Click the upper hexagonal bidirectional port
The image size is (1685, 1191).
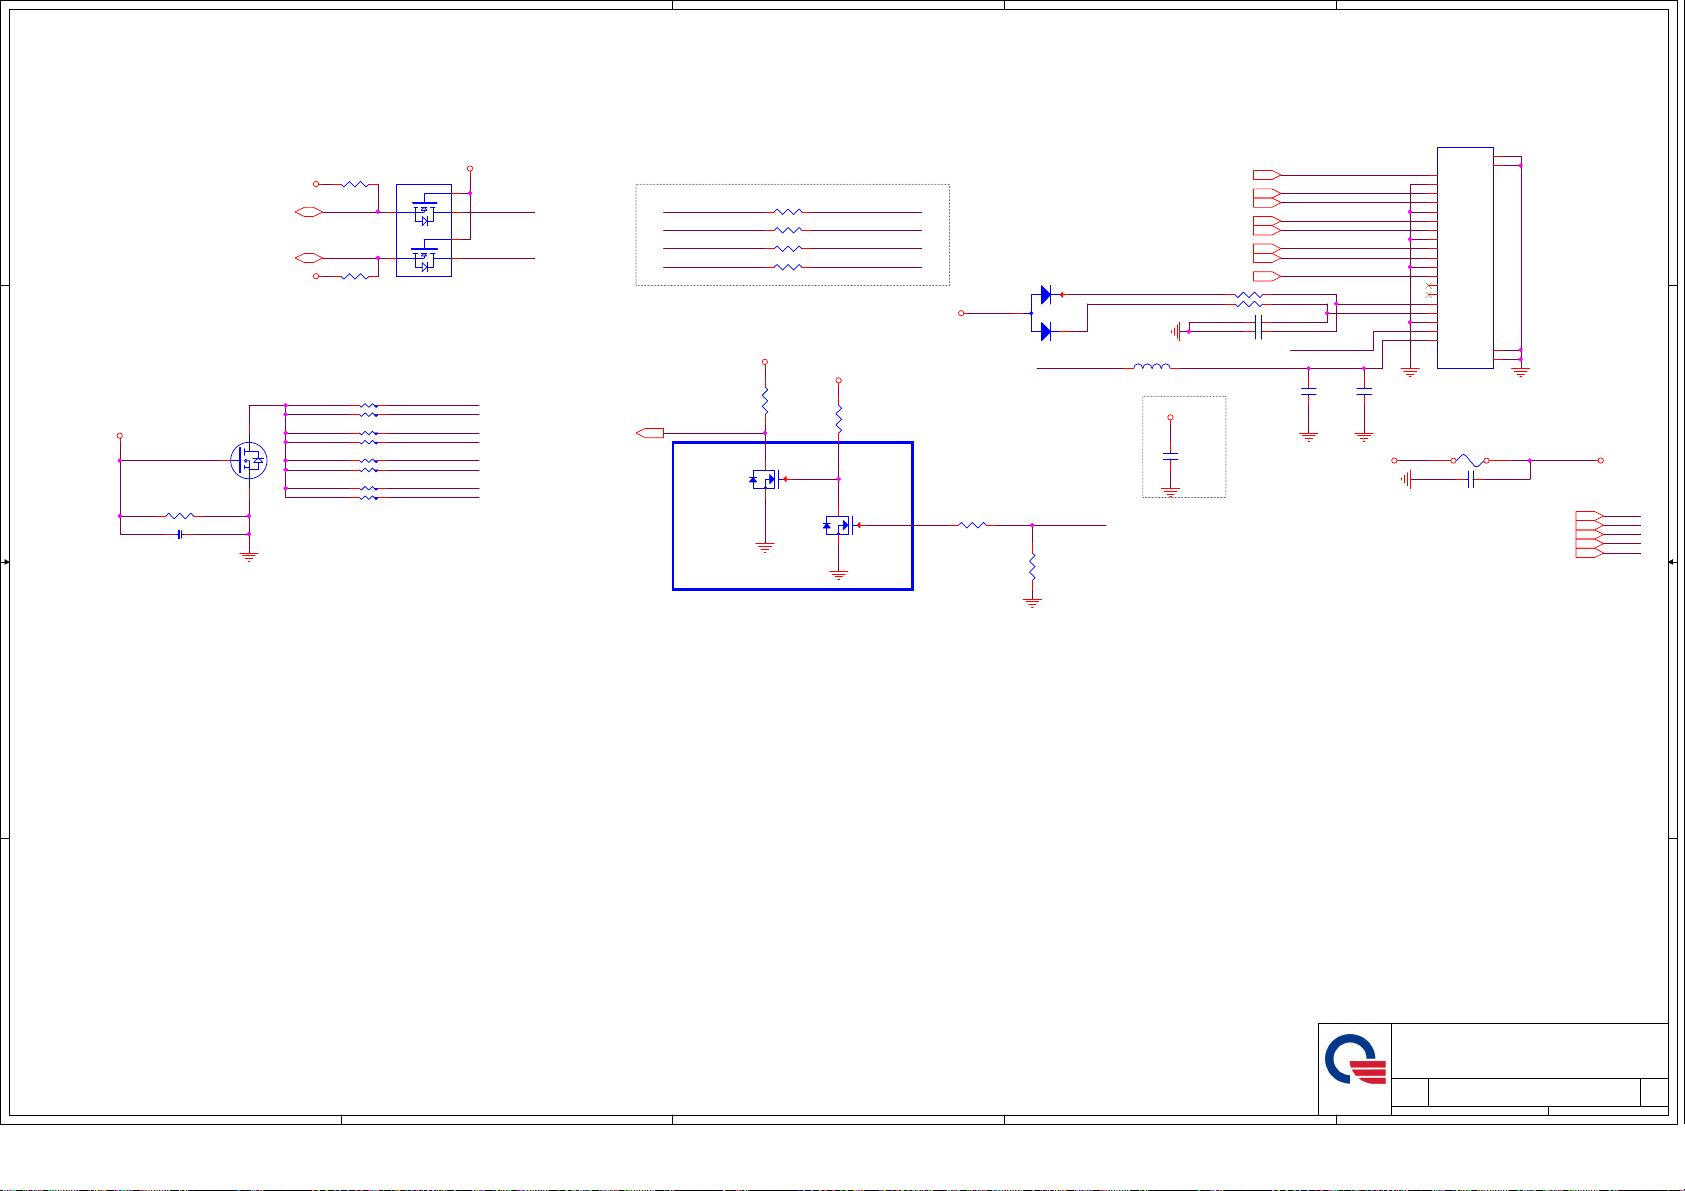[308, 212]
